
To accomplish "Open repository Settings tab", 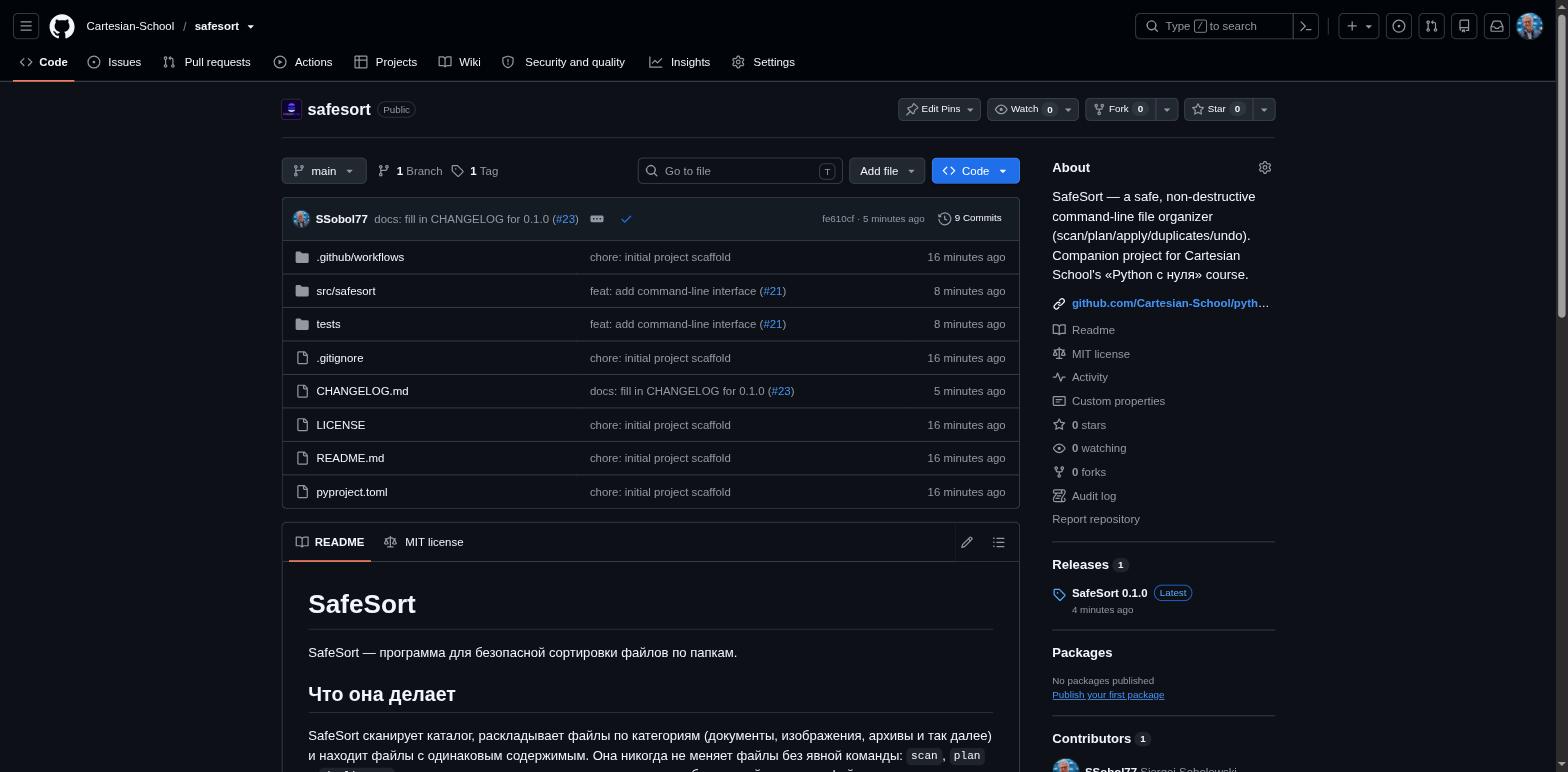I will pos(763,62).
